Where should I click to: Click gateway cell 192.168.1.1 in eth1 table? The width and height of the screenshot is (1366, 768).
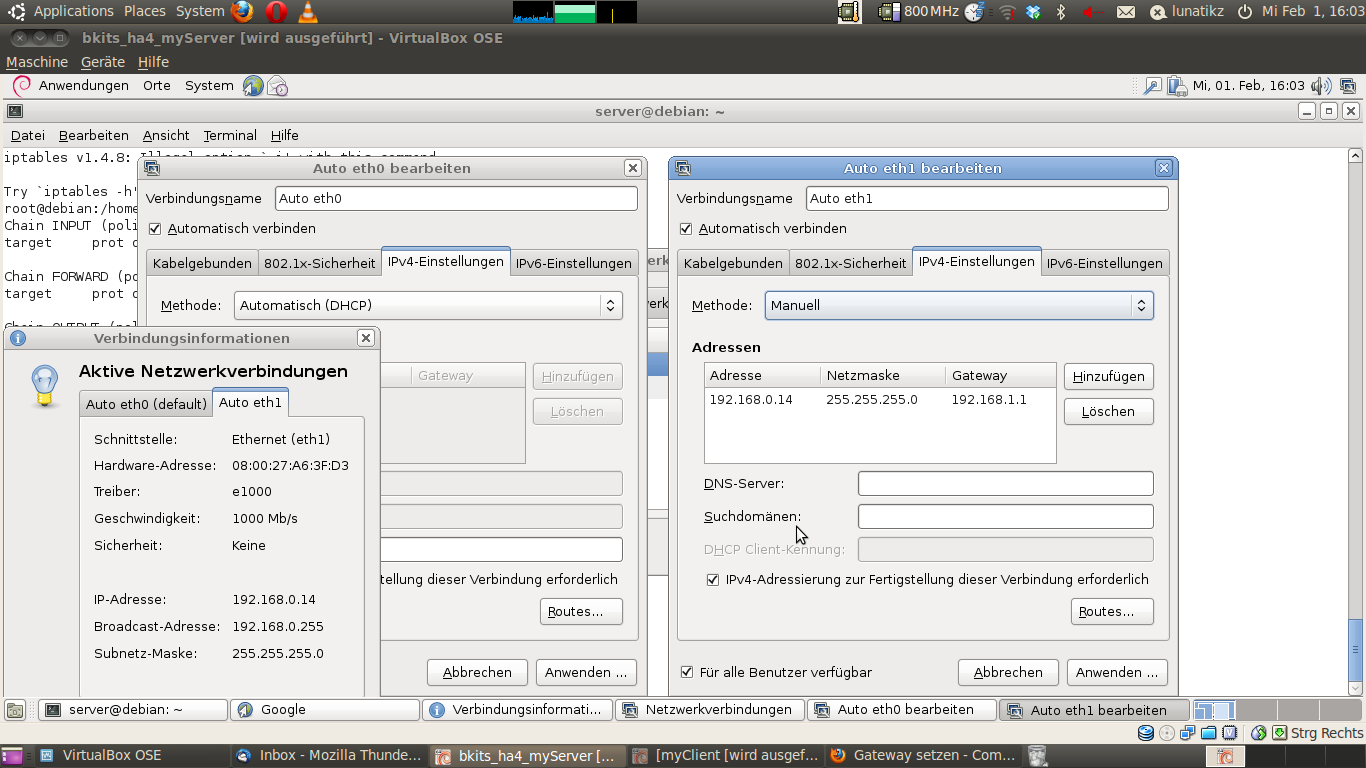point(989,399)
